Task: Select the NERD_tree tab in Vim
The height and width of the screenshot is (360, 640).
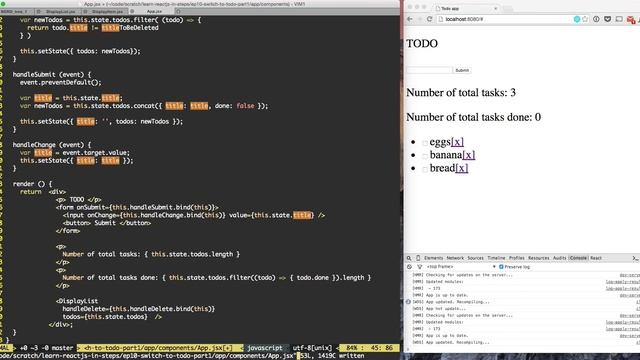Action: pyautogui.click(x=16, y=11)
